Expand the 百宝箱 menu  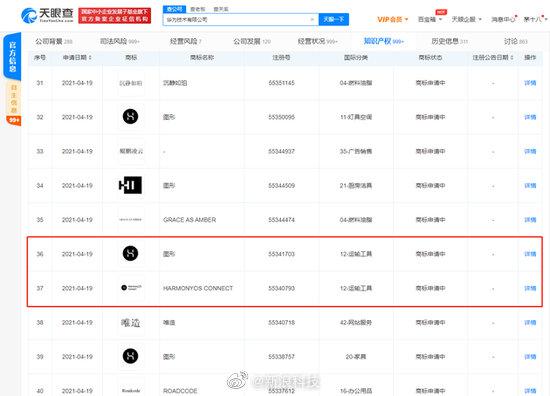pyautogui.click(x=430, y=19)
